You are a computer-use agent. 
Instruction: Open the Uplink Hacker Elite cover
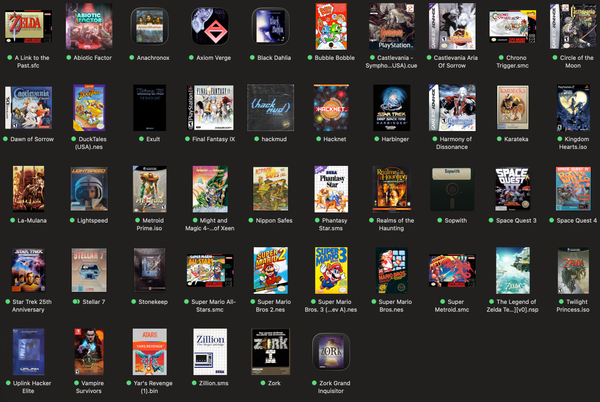[28, 352]
